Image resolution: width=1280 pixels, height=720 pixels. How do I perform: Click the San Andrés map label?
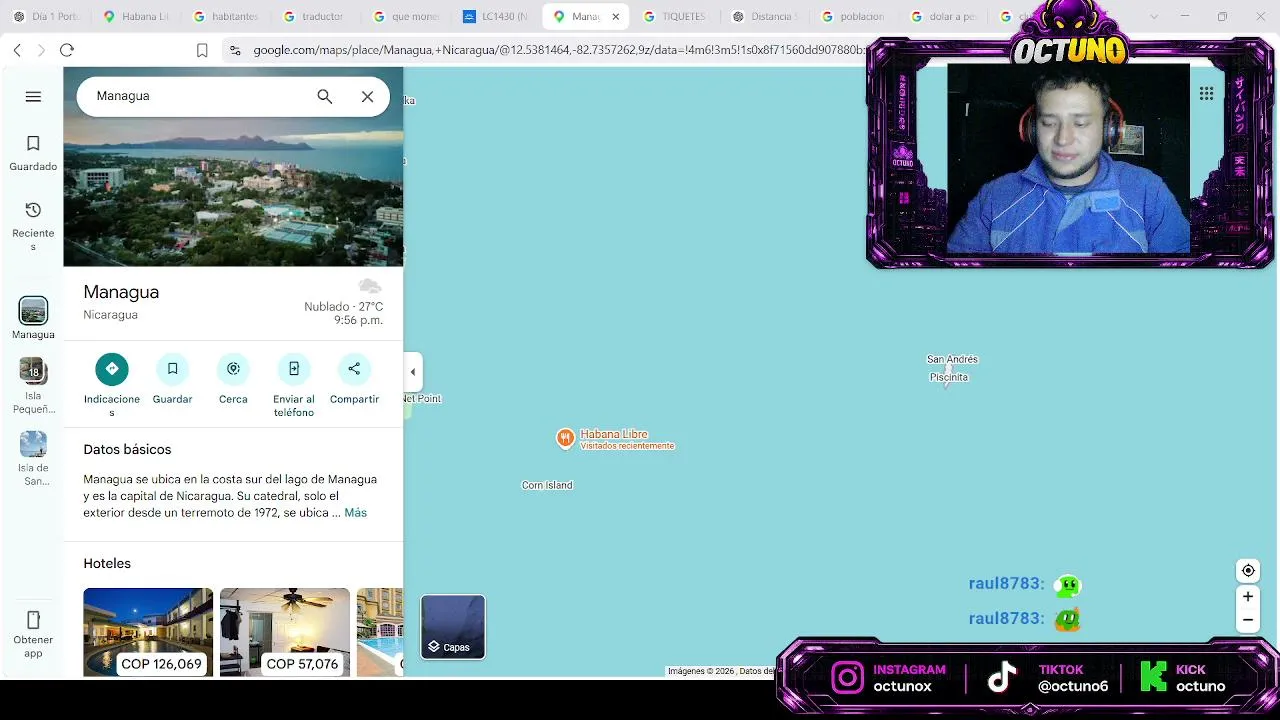click(x=952, y=359)
